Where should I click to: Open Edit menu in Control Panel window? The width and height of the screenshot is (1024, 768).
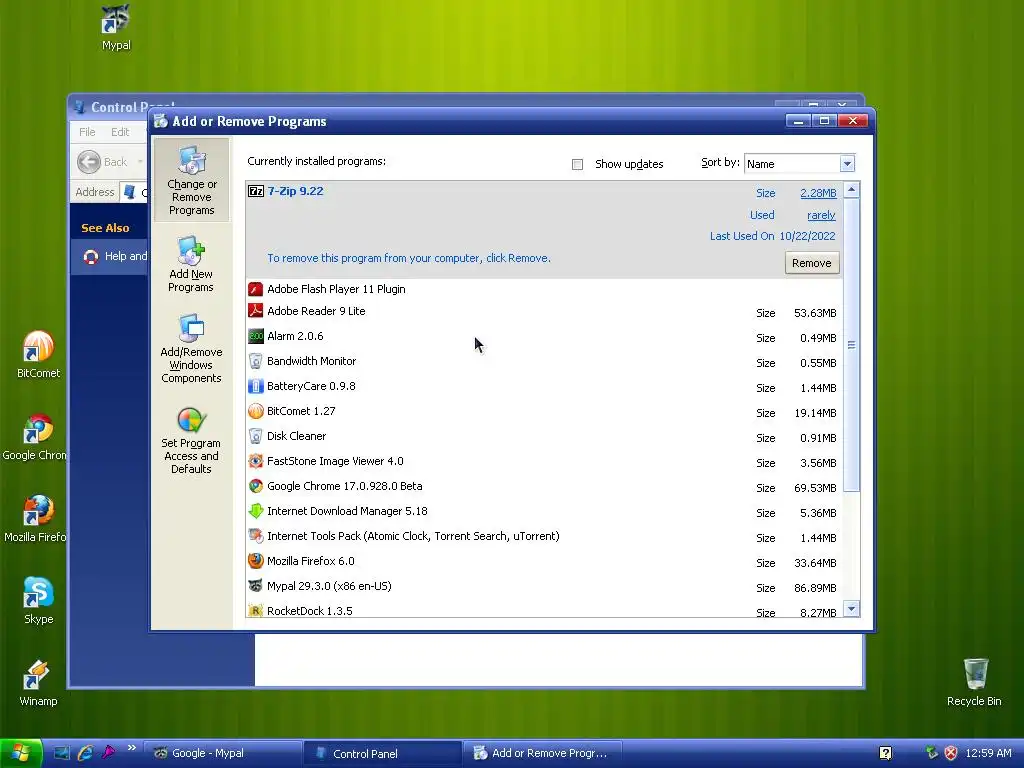tap(120, 132)
